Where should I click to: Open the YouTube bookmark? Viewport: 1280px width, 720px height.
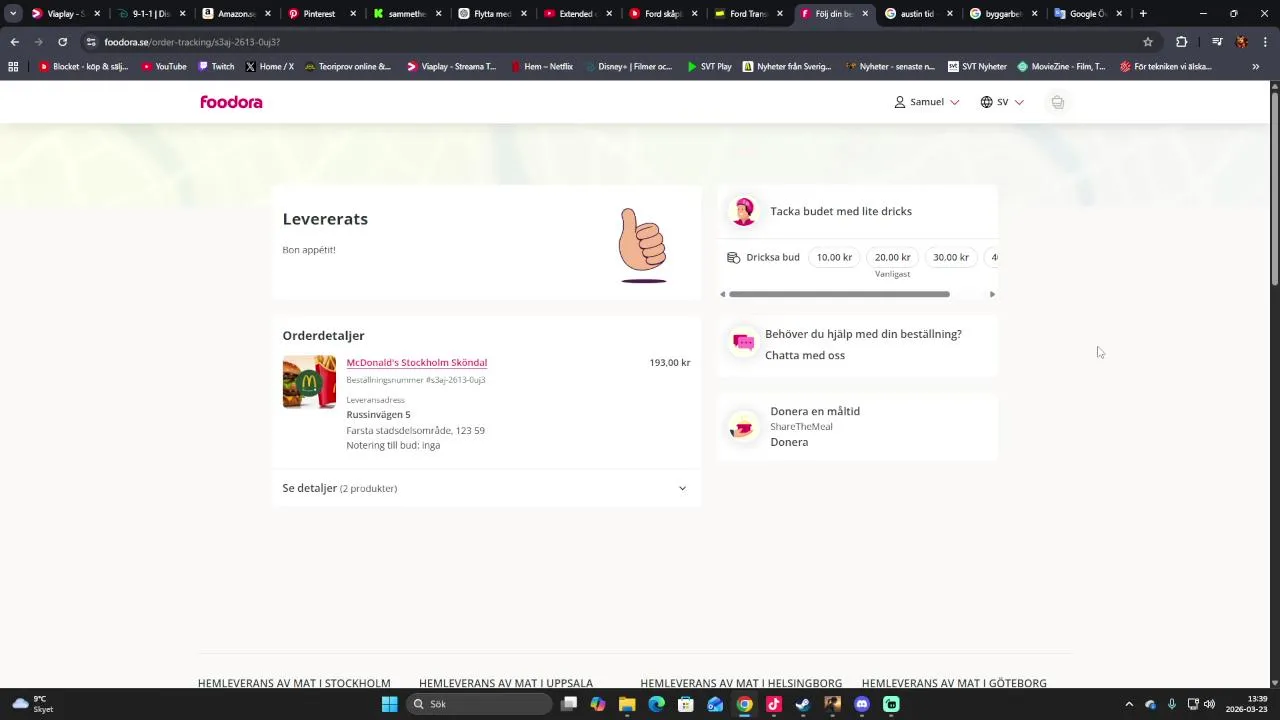tap(163, 67)
